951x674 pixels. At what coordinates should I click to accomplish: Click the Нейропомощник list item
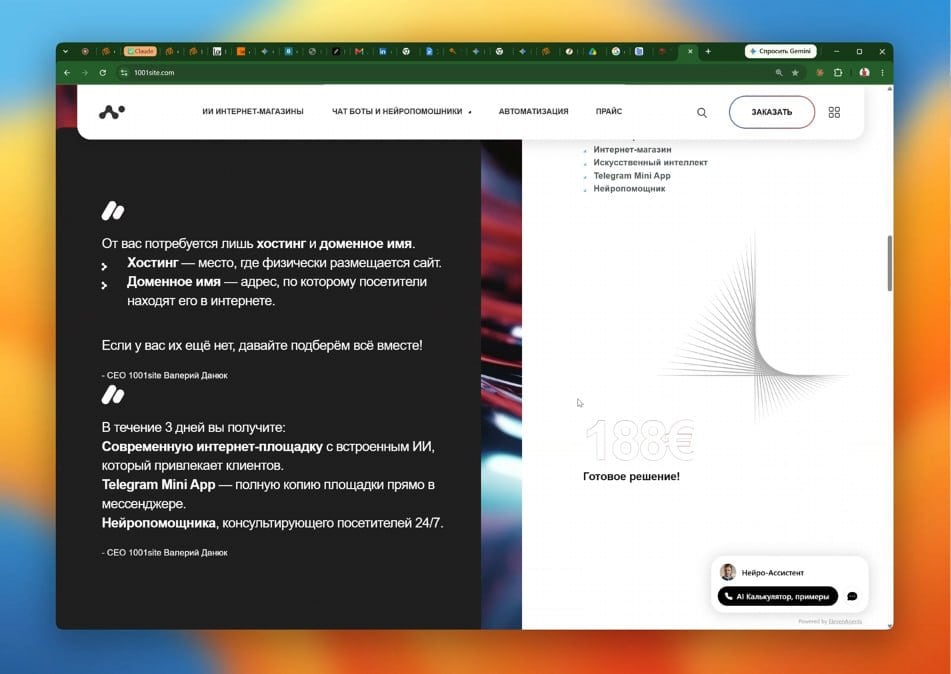[629, 189]
